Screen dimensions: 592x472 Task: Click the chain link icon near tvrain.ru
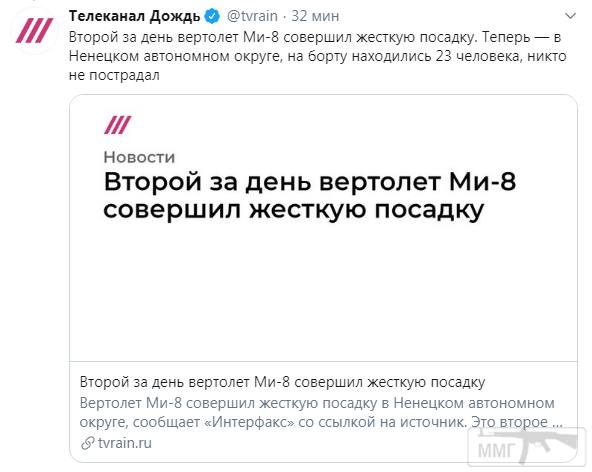coord(88,443)
